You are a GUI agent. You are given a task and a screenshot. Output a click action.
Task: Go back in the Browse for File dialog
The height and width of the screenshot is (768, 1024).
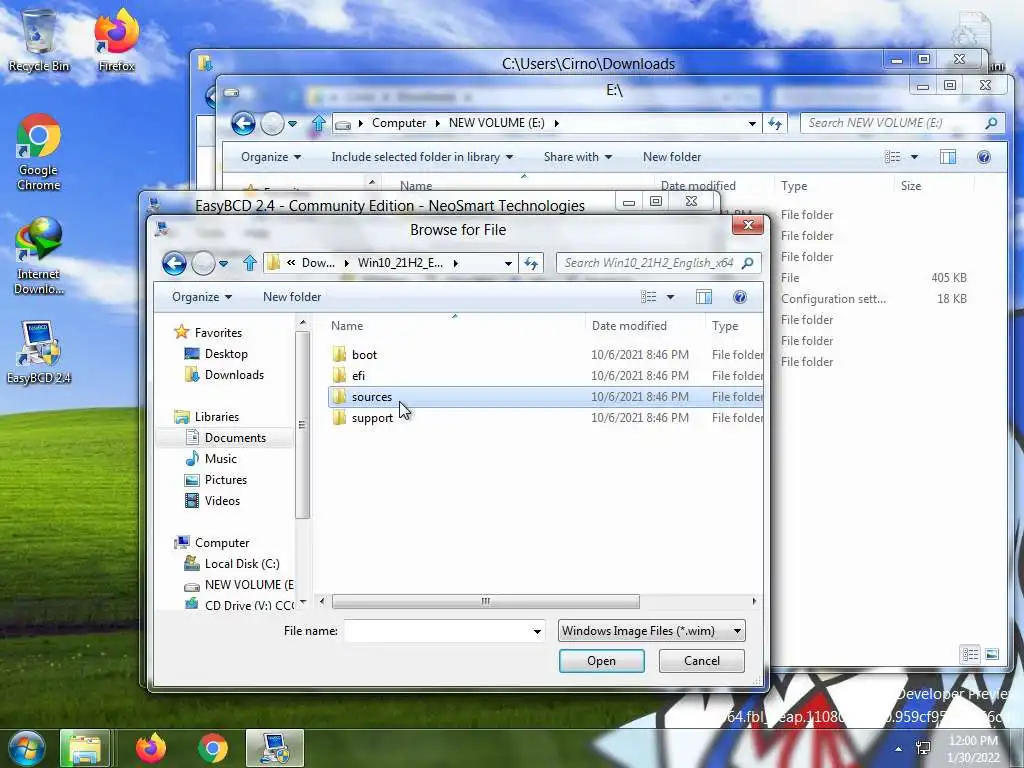click(x=174, y=263)
